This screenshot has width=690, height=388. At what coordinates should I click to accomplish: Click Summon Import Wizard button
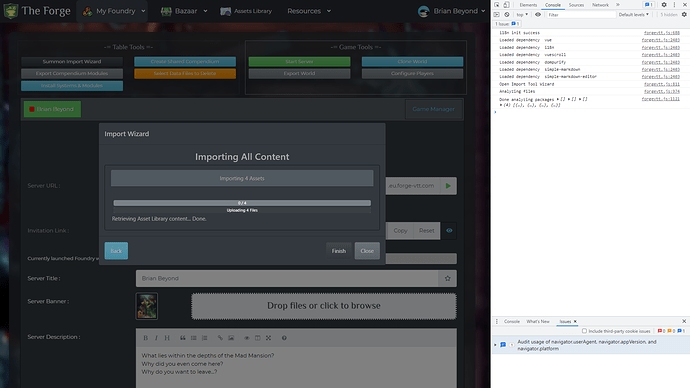(72, 62)
